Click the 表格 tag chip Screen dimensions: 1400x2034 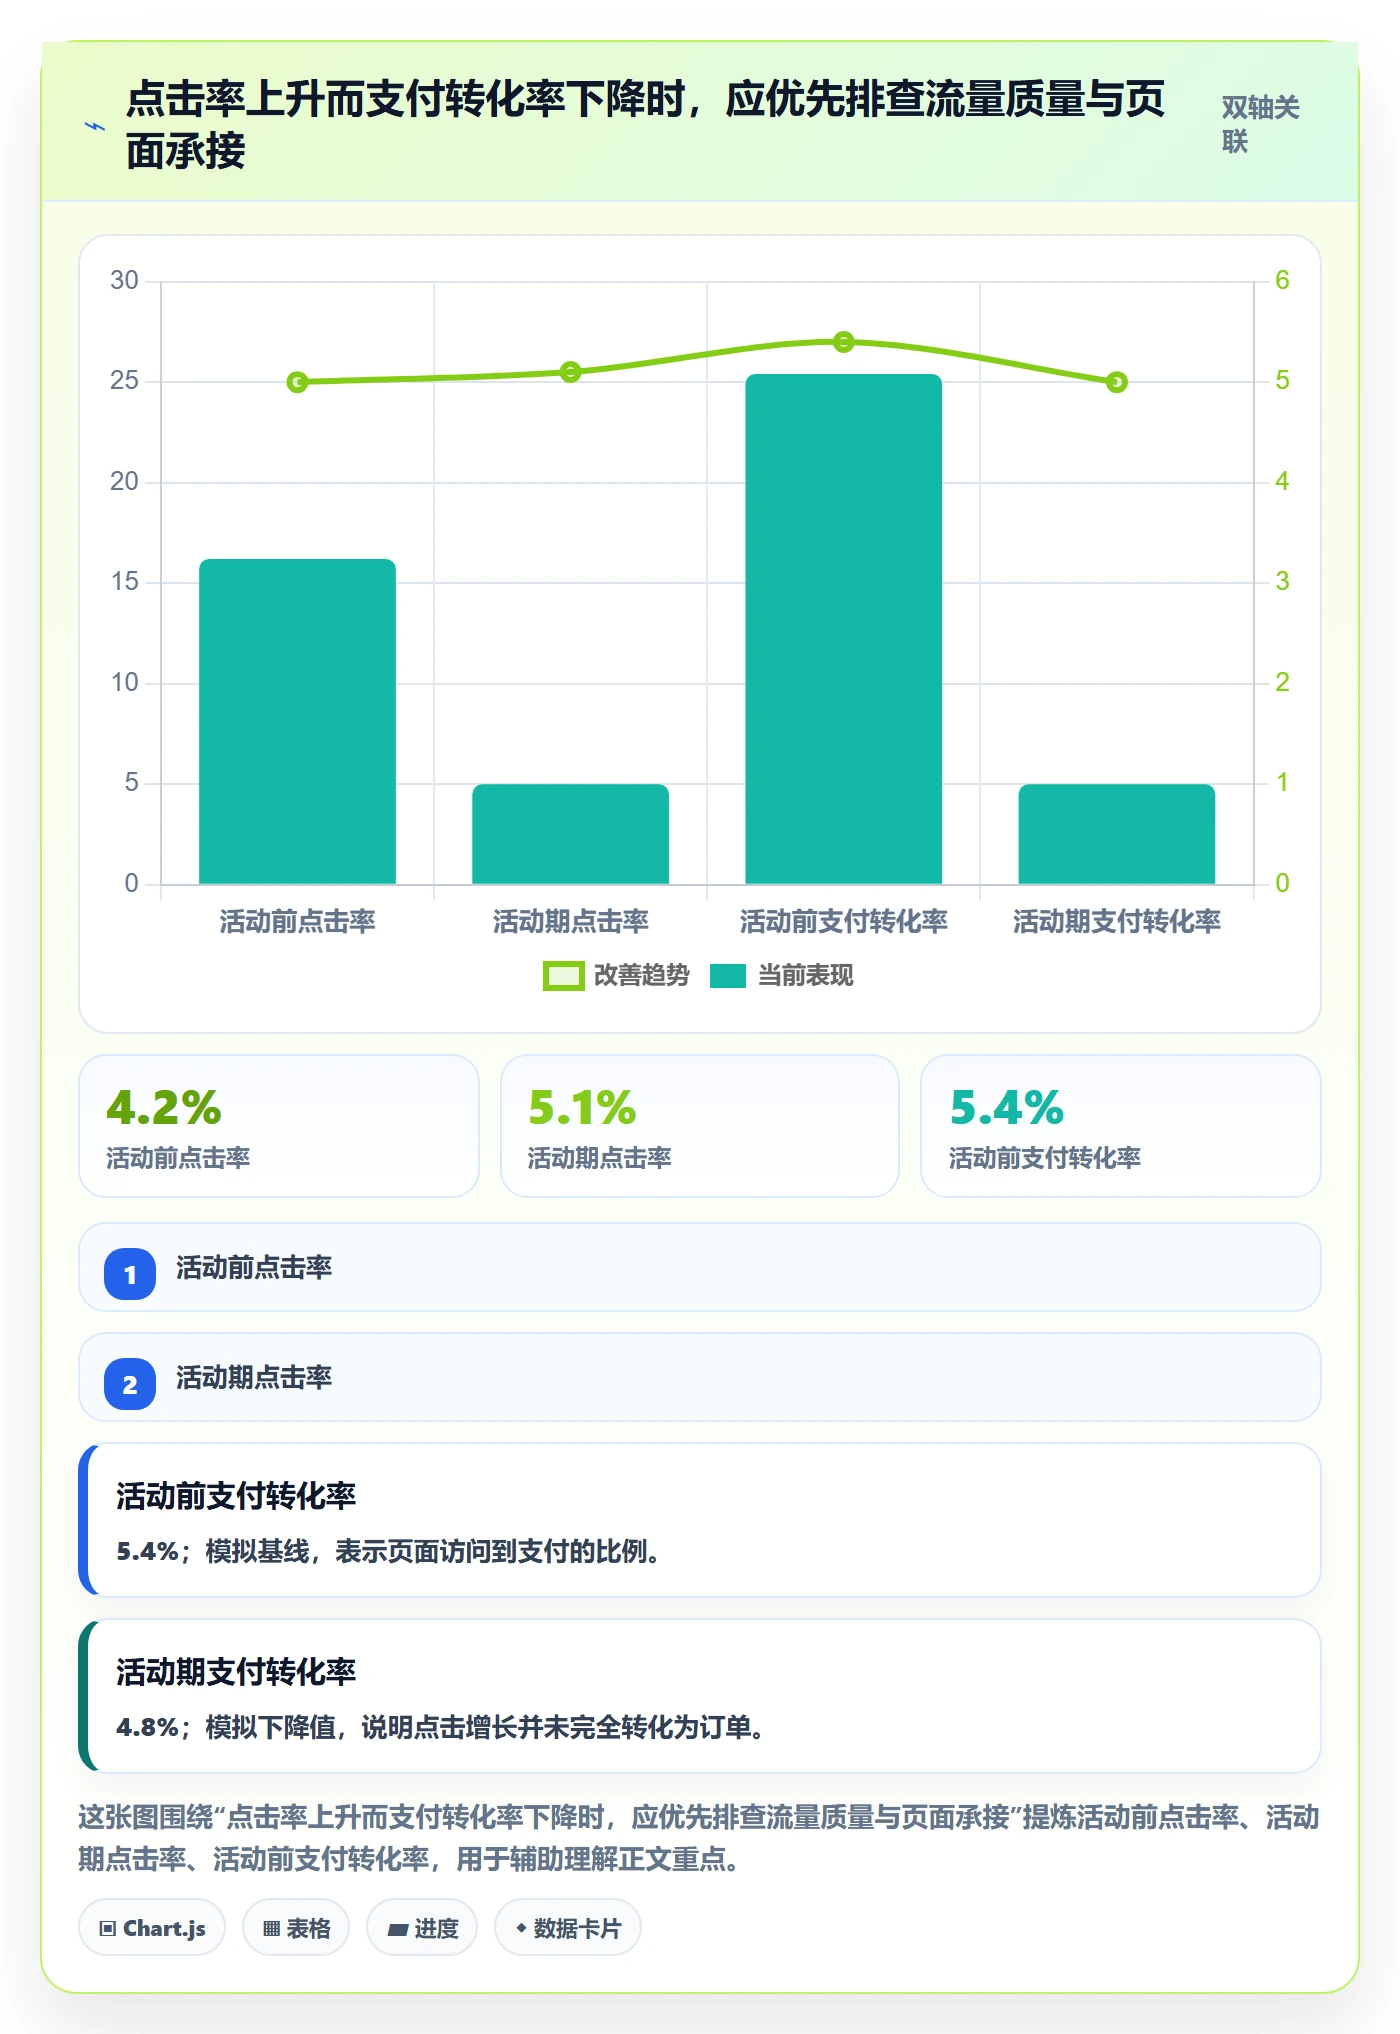coord(296,1928)
